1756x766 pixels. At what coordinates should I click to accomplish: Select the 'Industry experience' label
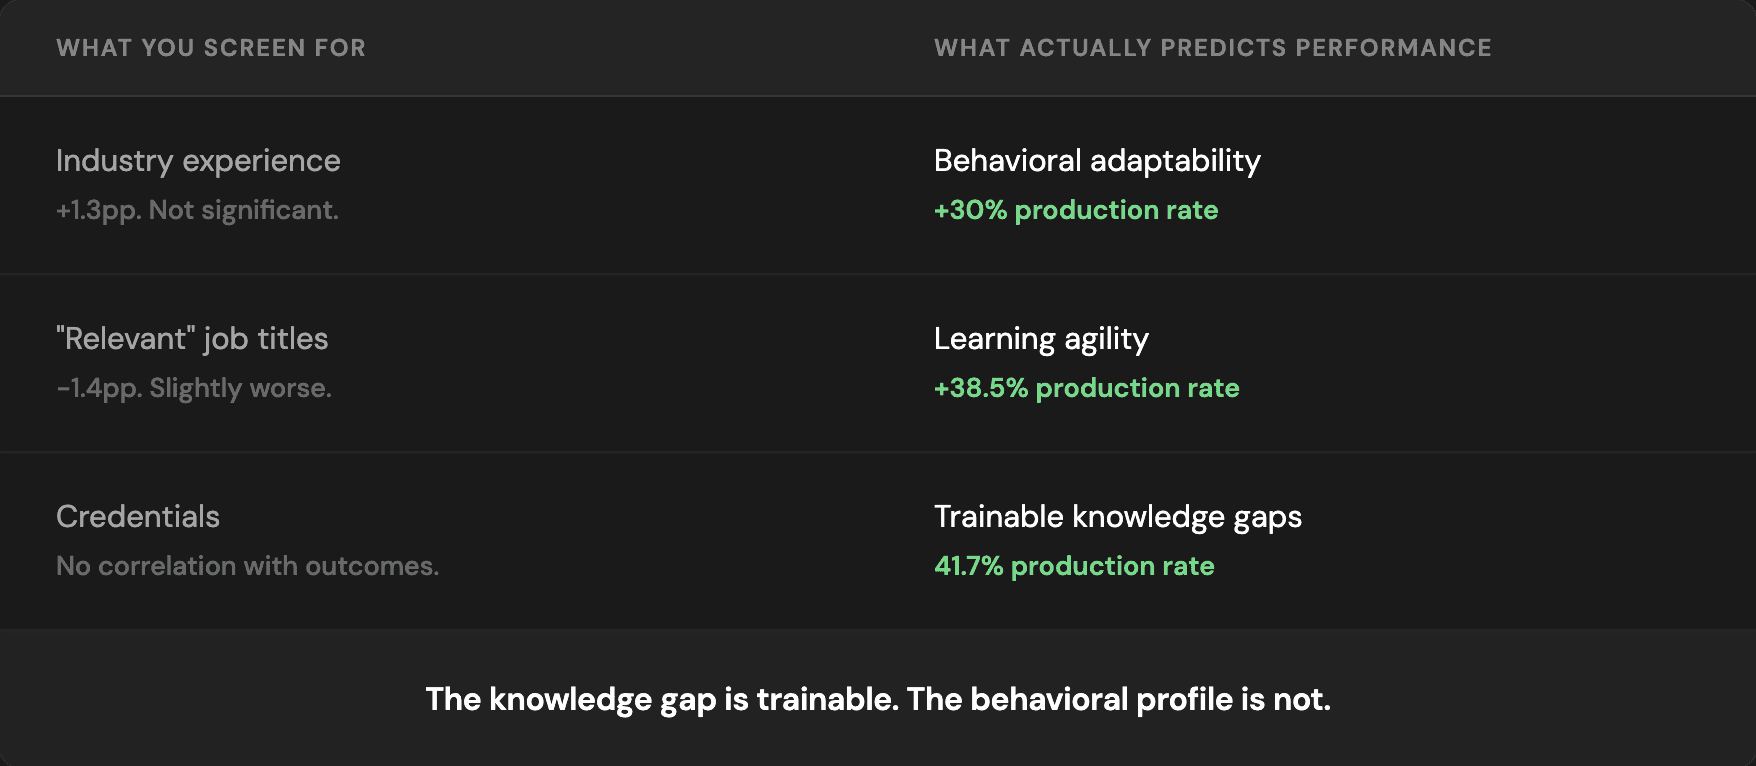point(198,161)
